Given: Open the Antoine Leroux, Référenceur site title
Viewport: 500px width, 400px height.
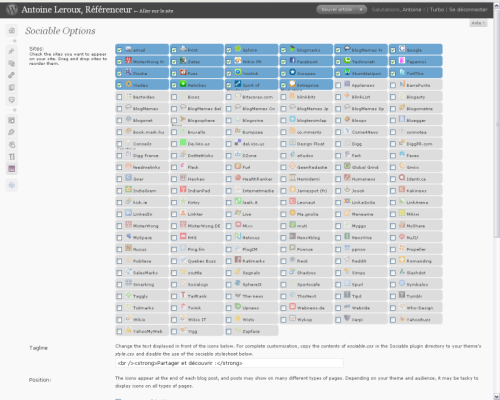Looking at the screenshot, I should pyautogui.click(x=77, y=10).
